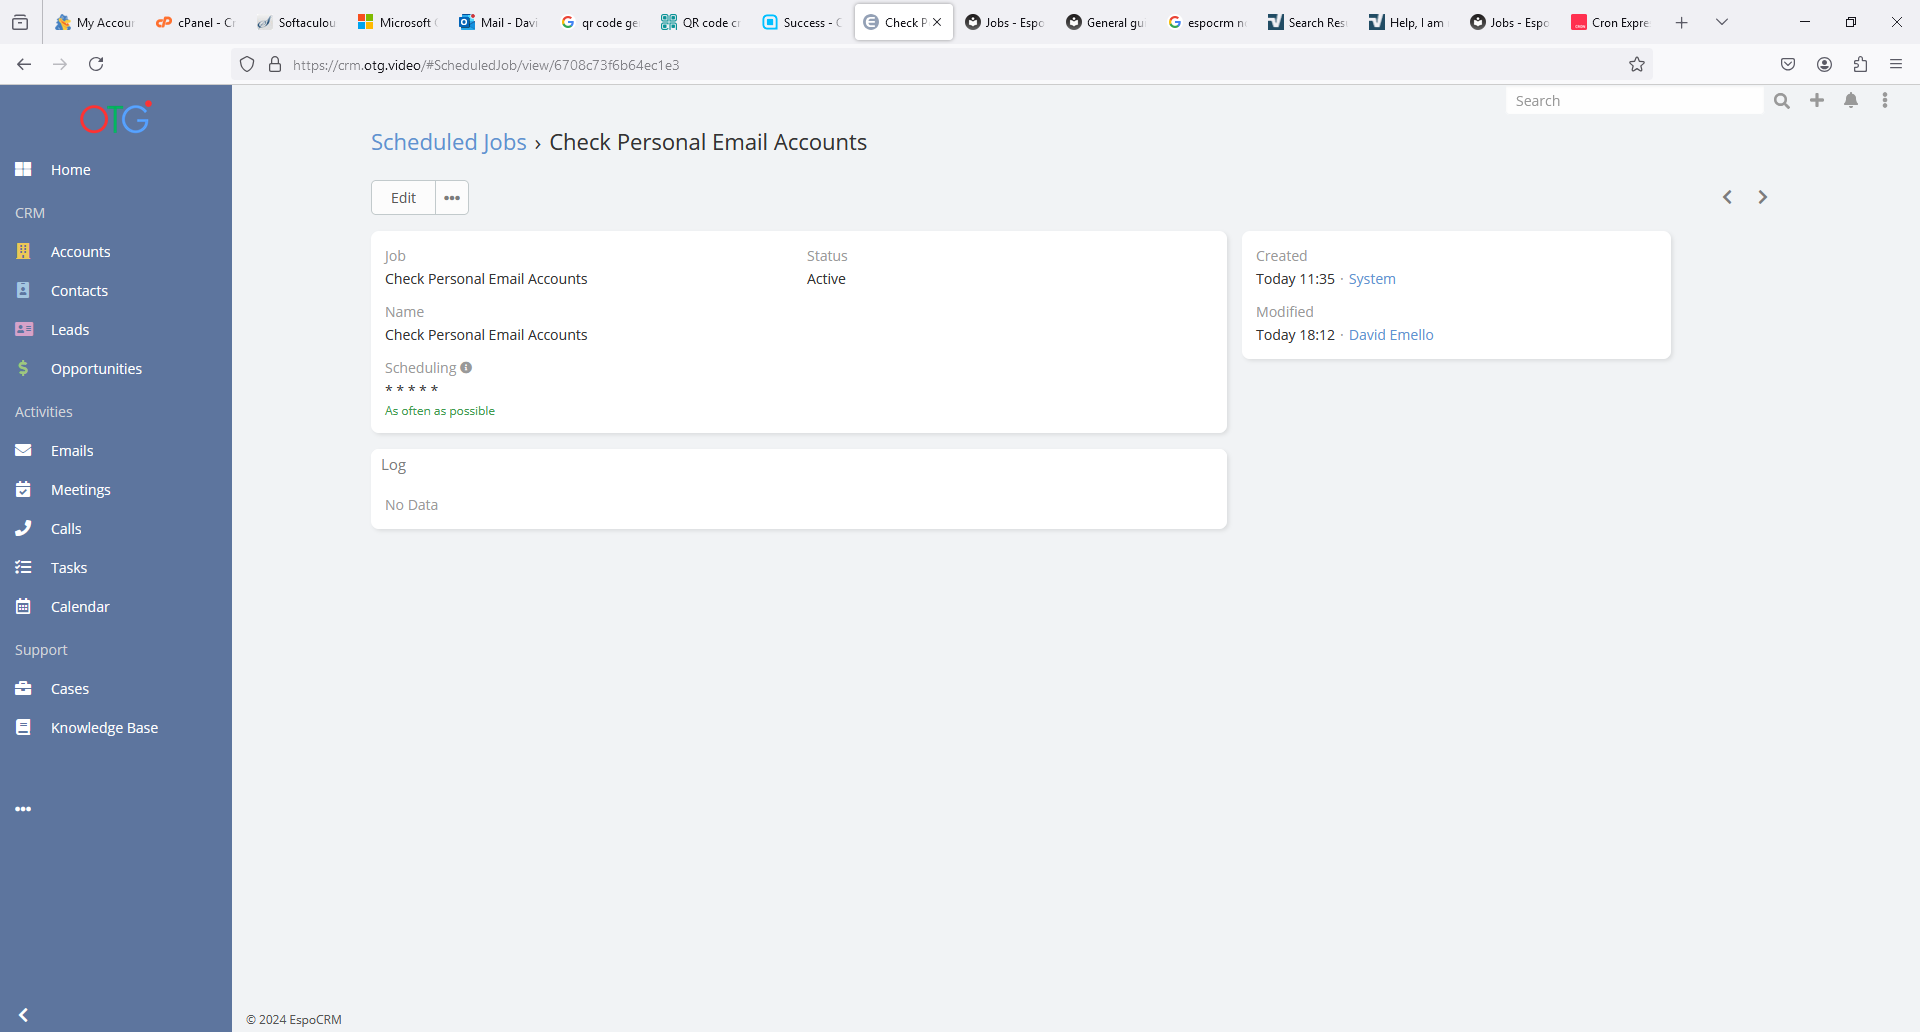This screenshot has height=1032, width=1920.
Task: Open the Calendar section in the sidebar
Action: coord(80,607)
